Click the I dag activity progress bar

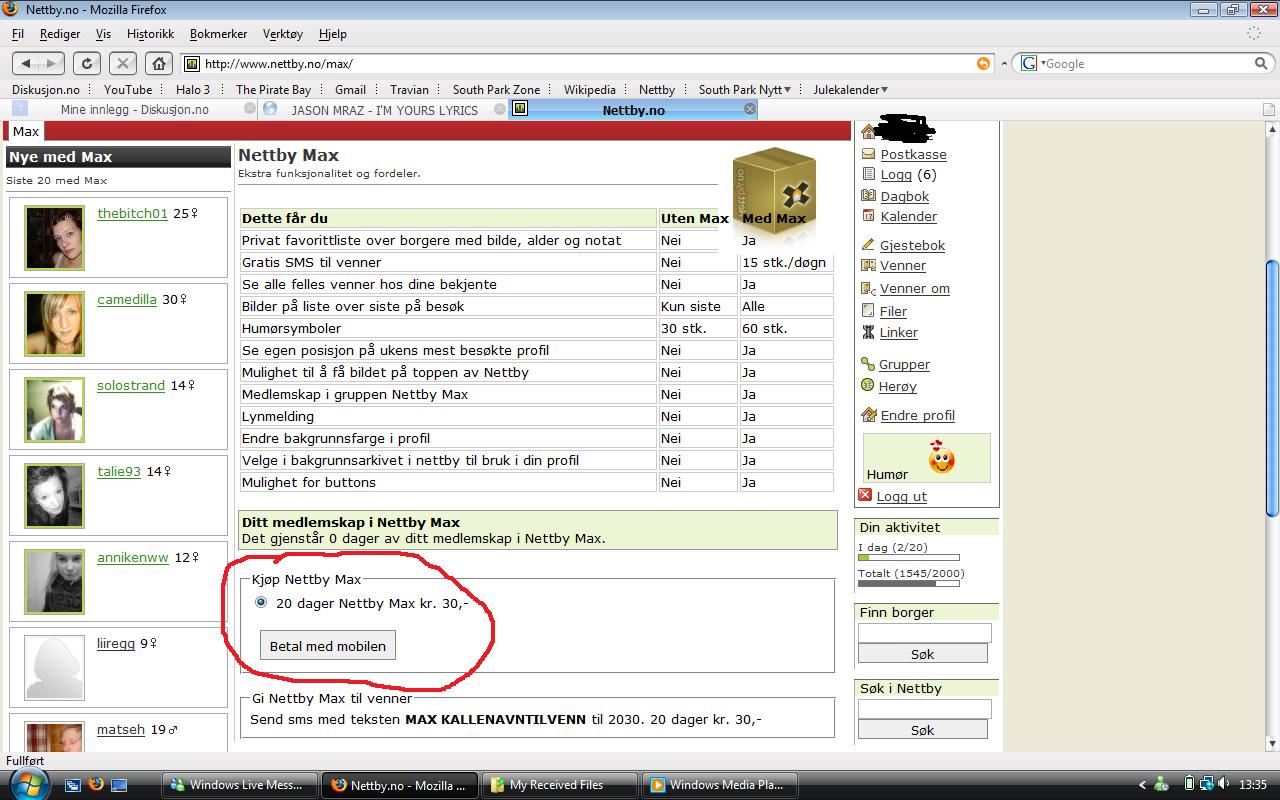coord(909,558)
